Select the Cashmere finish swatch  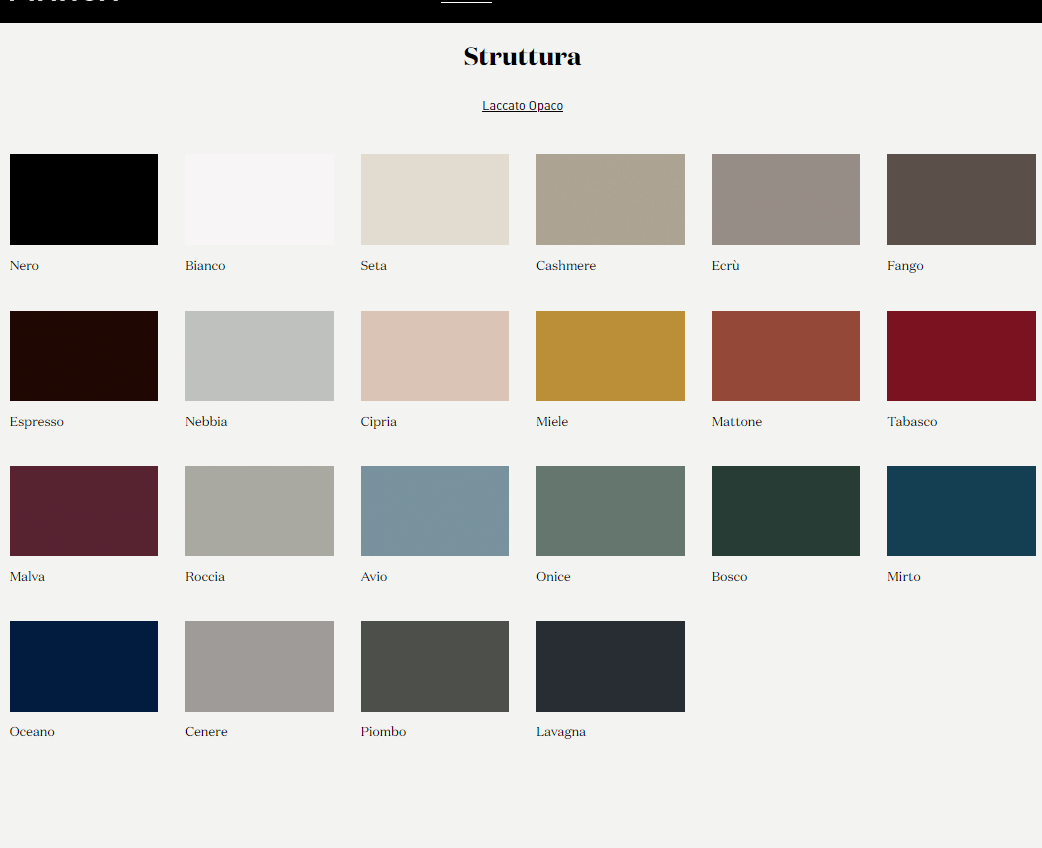(610, 199)
